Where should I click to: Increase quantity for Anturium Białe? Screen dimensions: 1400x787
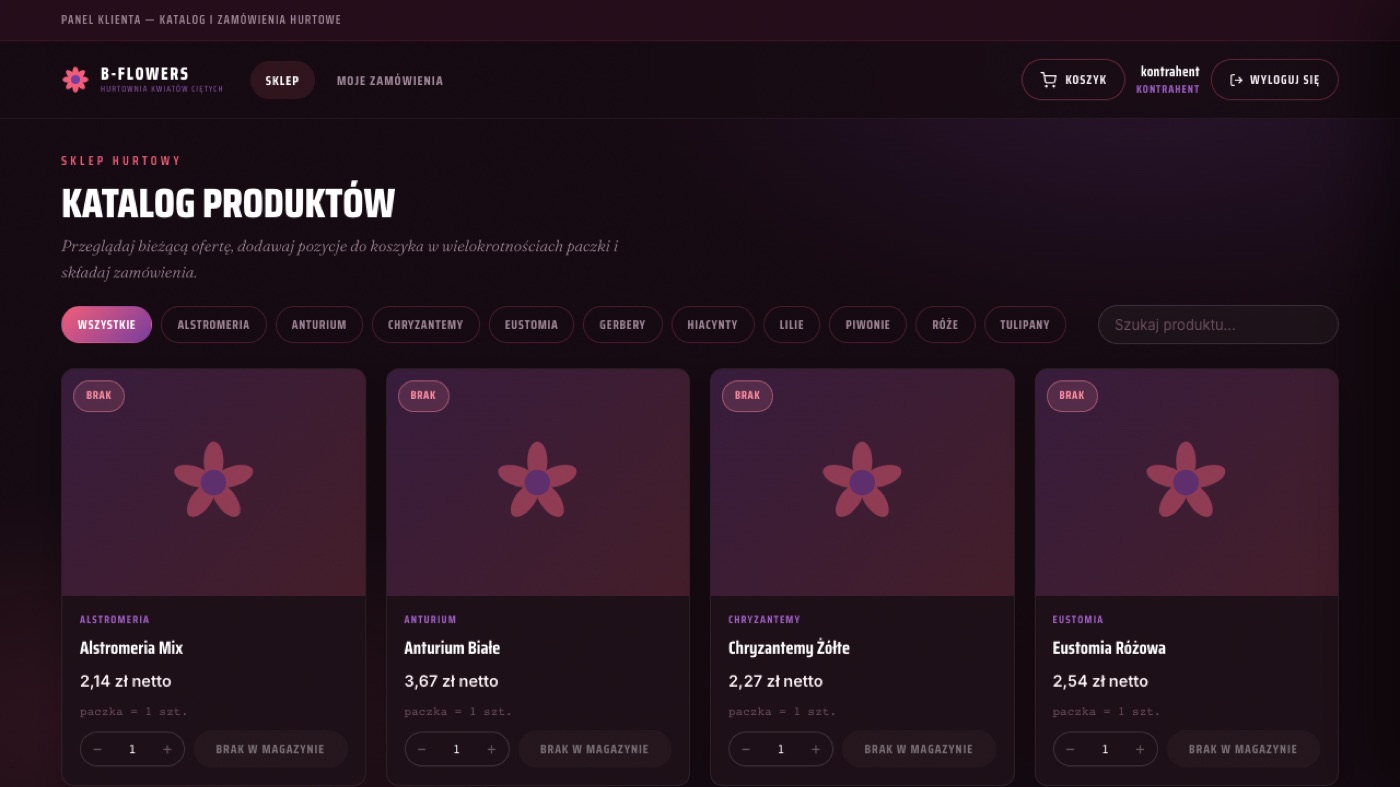point(491,749)
